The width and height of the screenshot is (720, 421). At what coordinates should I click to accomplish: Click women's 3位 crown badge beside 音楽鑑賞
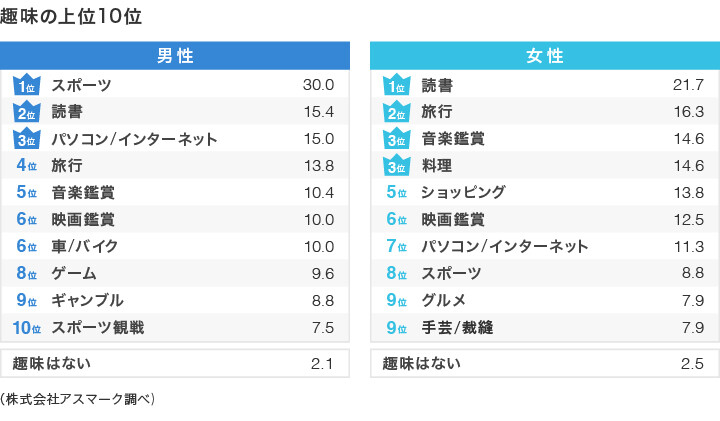pyautogui.click(x=396, y=139)
